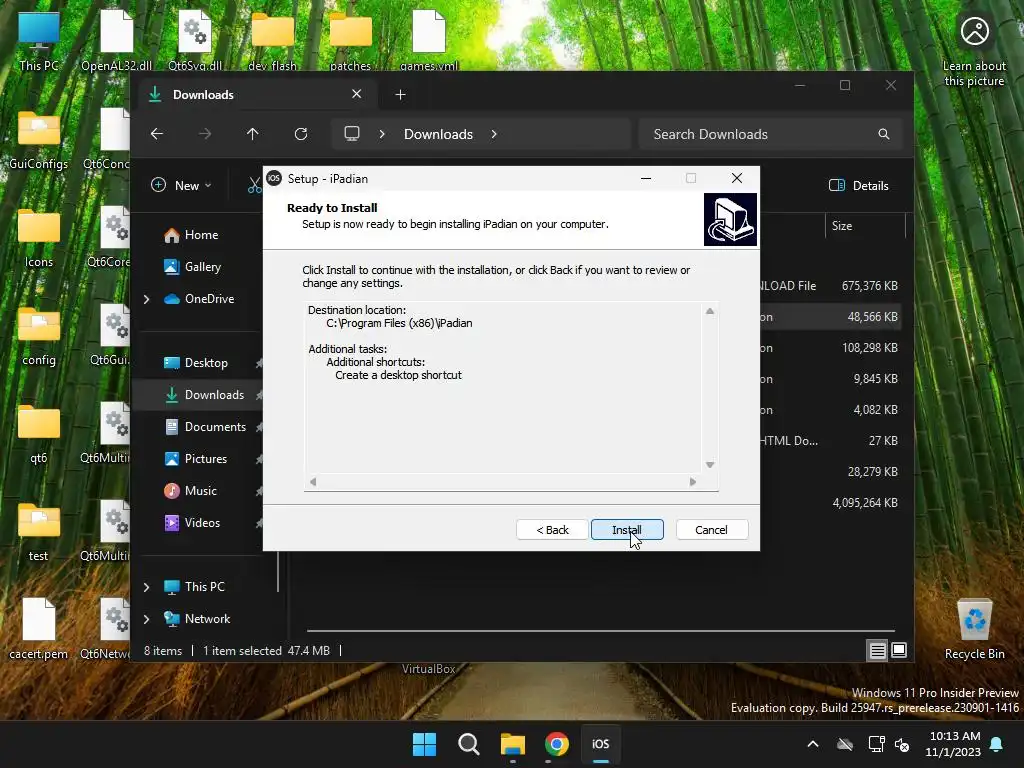Click the PC icon in address bar
1024x768 pixels.
click(352, 134)
